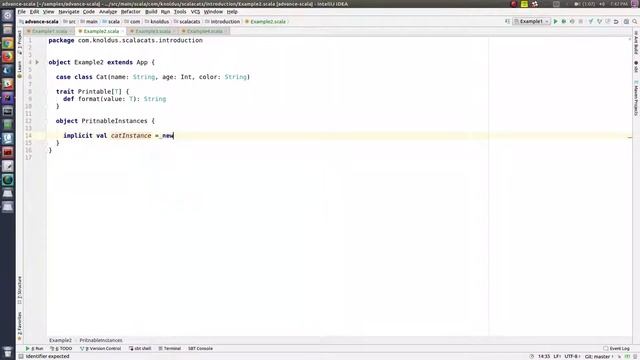Click the VCS Update Project icon
The width and height of the screenshot is (640, 360).
point(591,22)
